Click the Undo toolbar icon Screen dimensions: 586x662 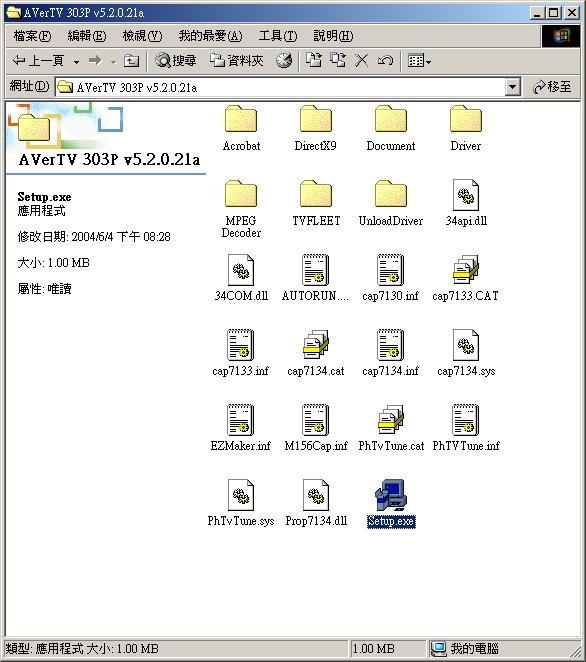pos(385,61)
